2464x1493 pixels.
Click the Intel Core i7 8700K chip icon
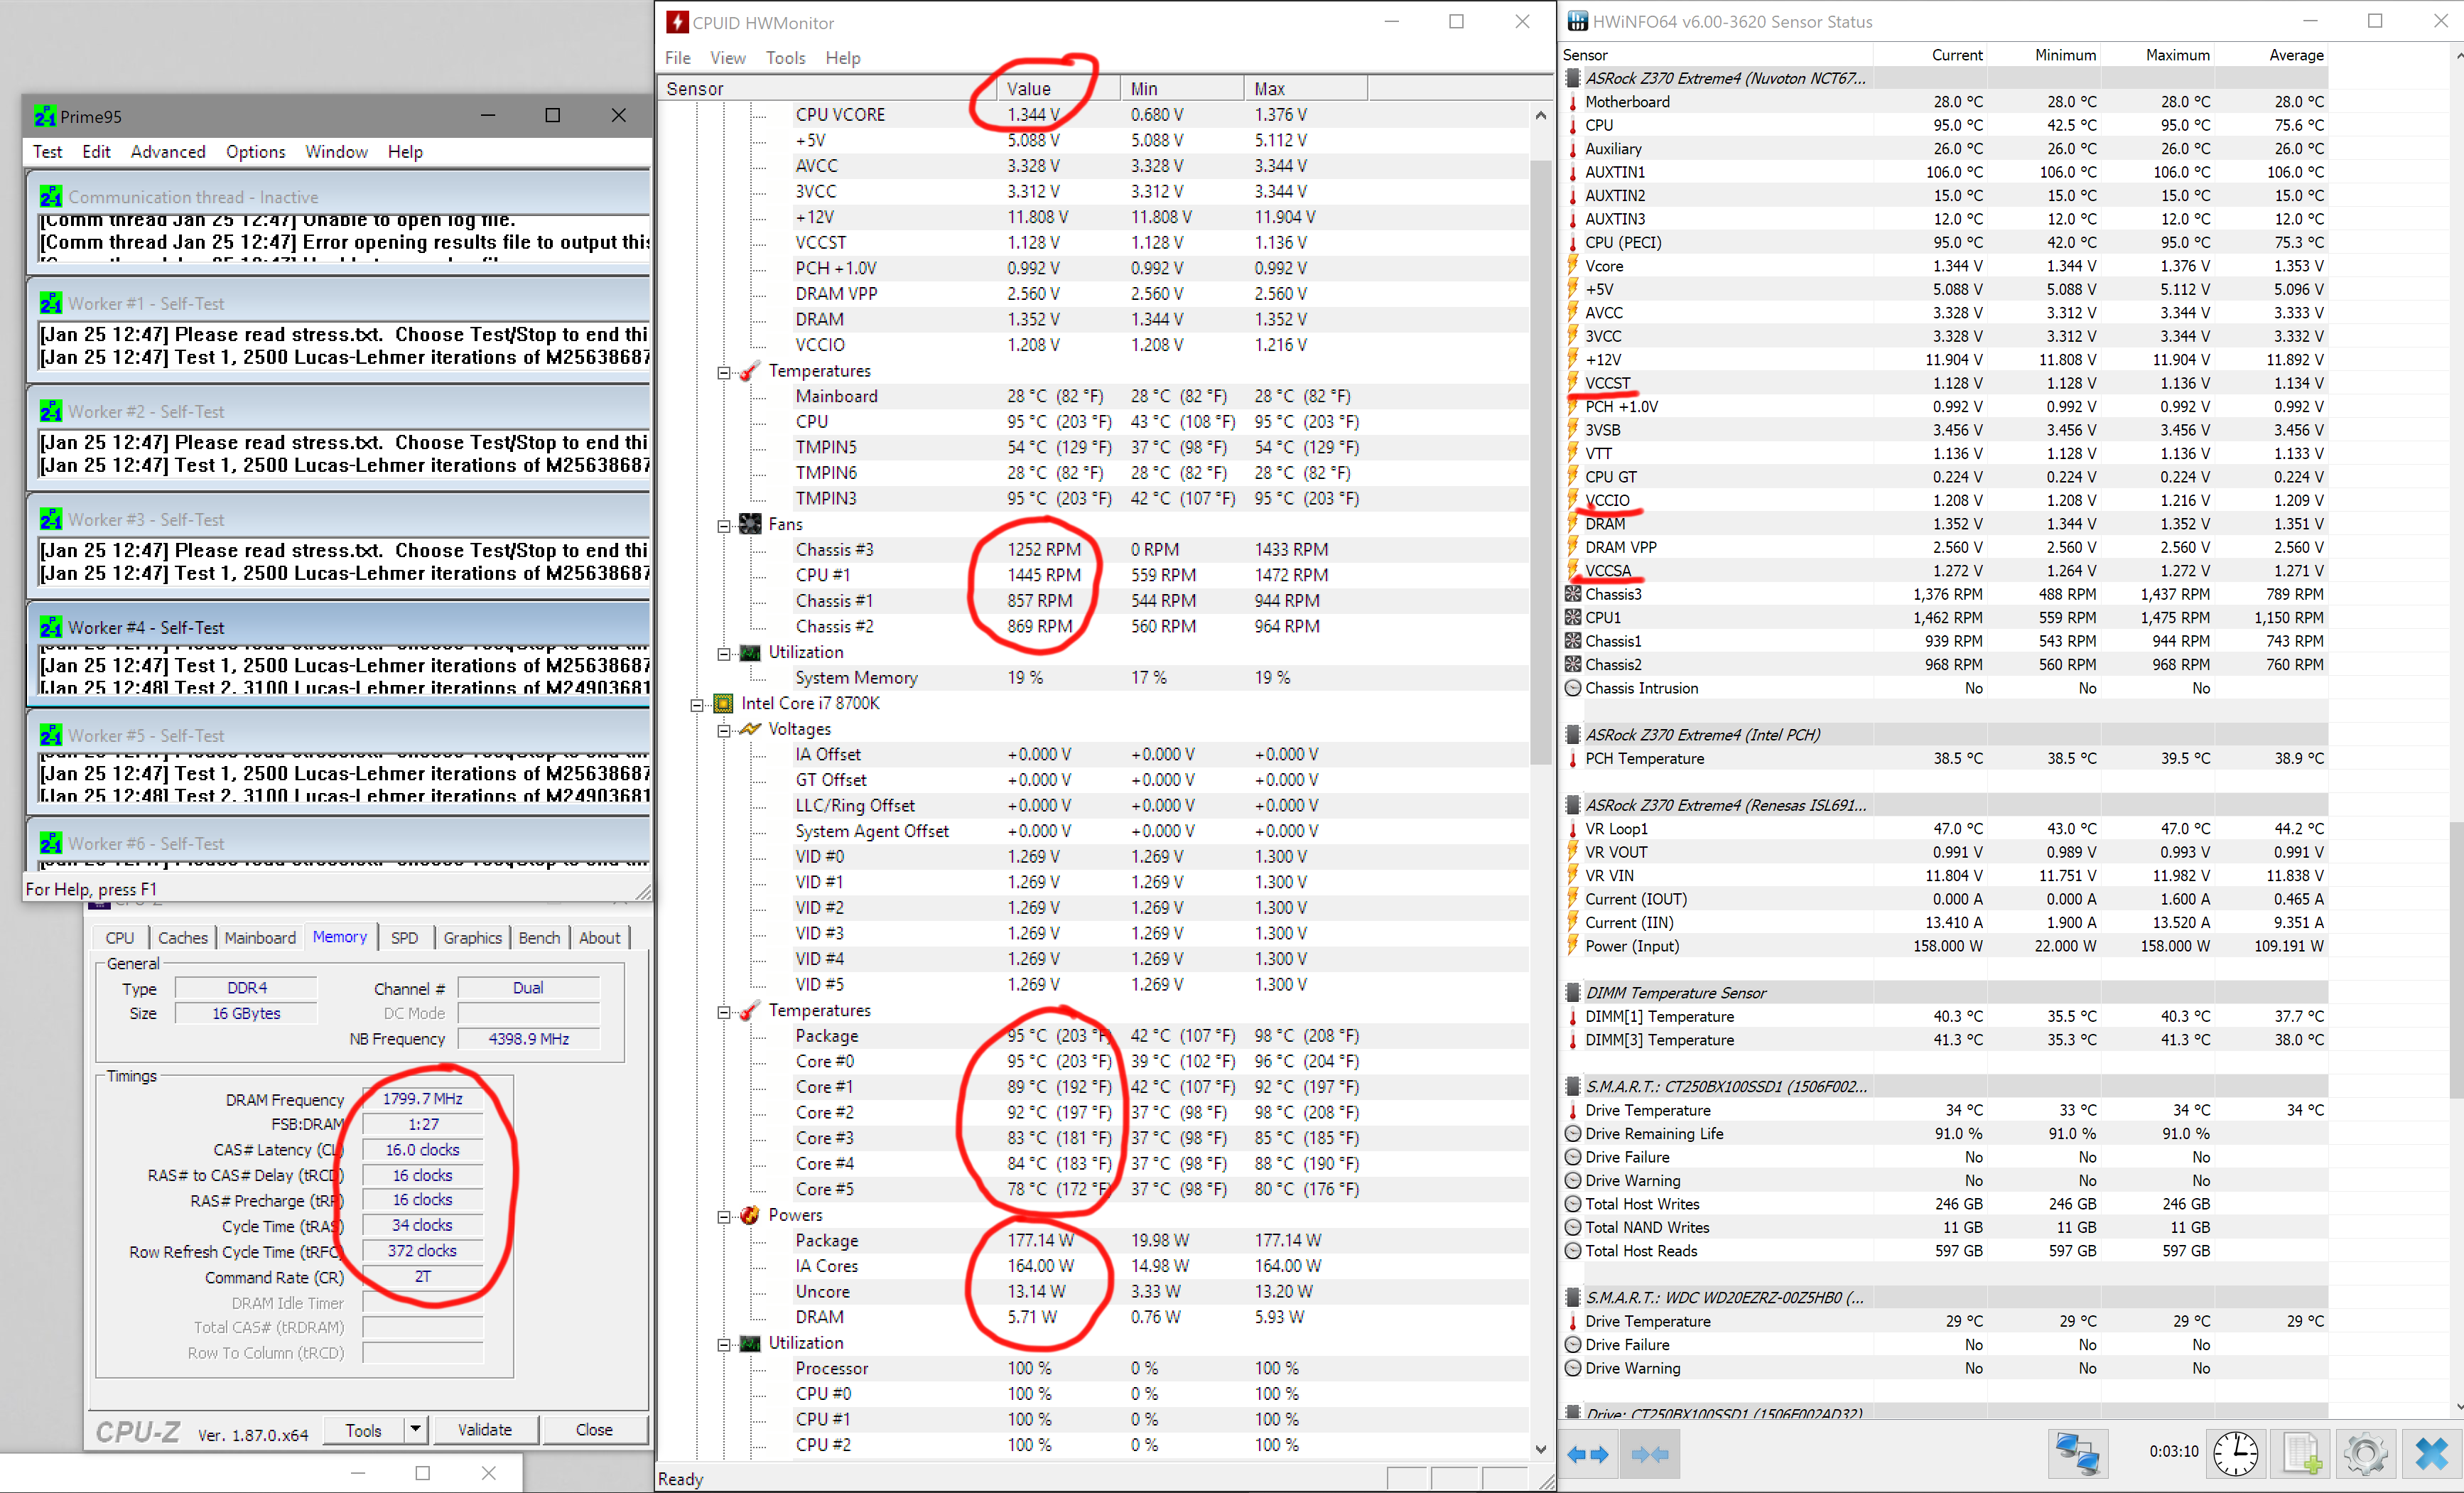(x=723, y=703)
